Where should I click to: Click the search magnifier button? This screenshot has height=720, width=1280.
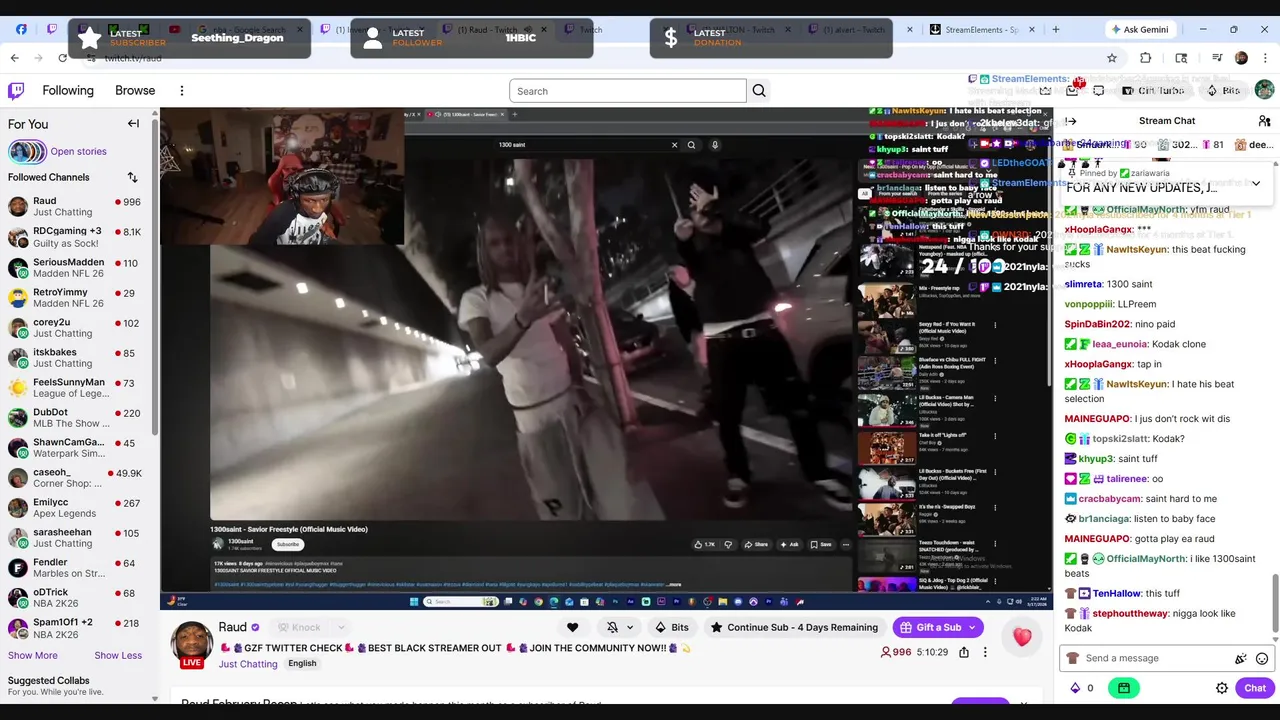(x=759, y=91)
